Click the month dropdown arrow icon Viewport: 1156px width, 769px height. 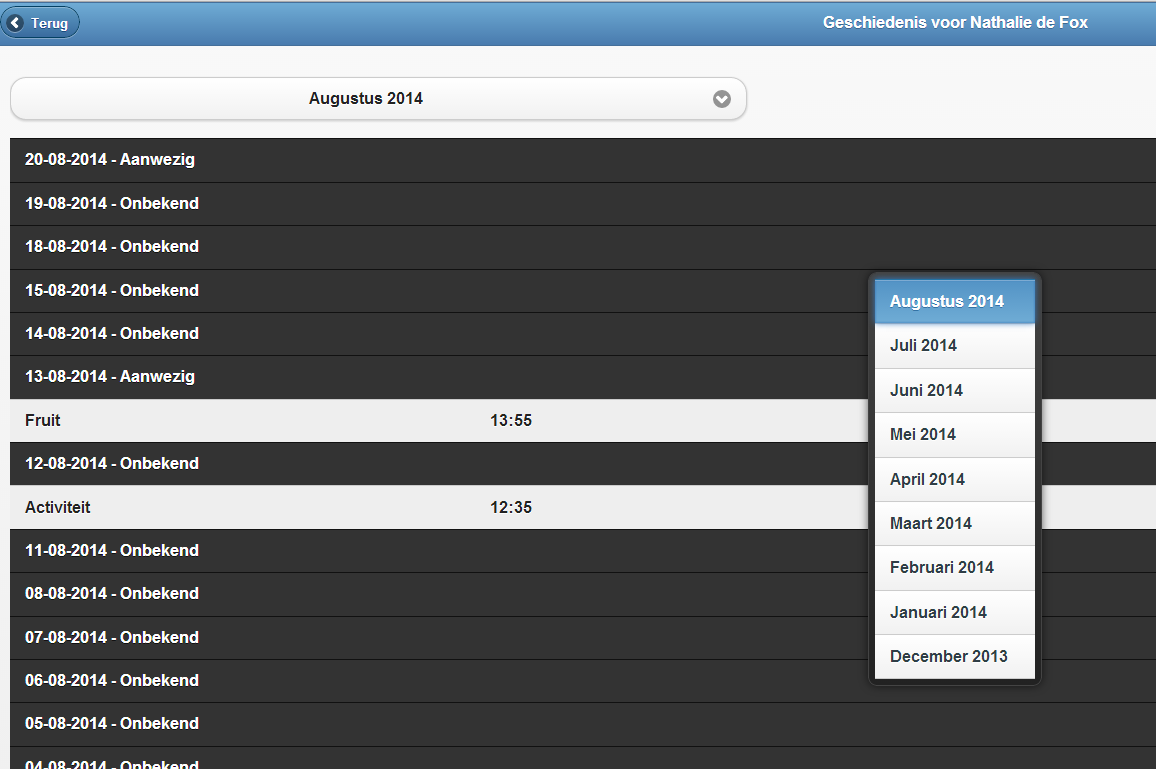coord(721,99)
